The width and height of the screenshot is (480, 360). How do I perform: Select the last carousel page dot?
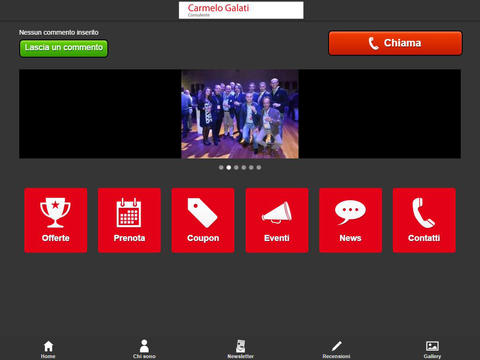[259, 167]
